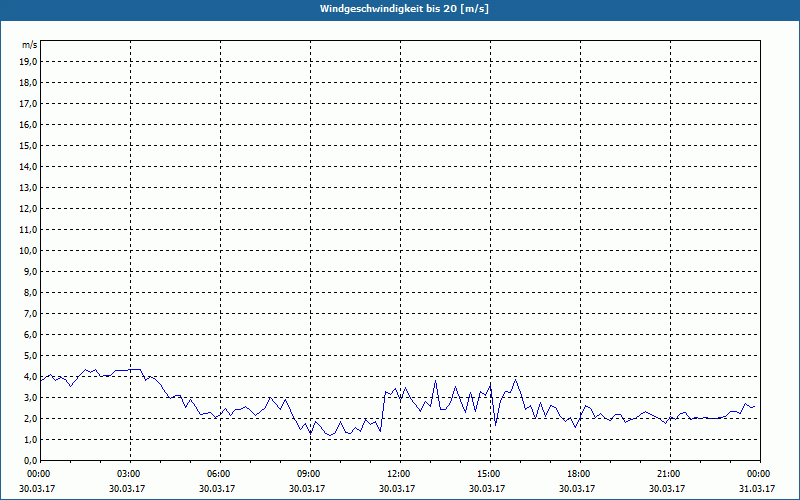Click the "17,0" y-axis label
This screenshot has width=800, height=500.
[28, 104]
